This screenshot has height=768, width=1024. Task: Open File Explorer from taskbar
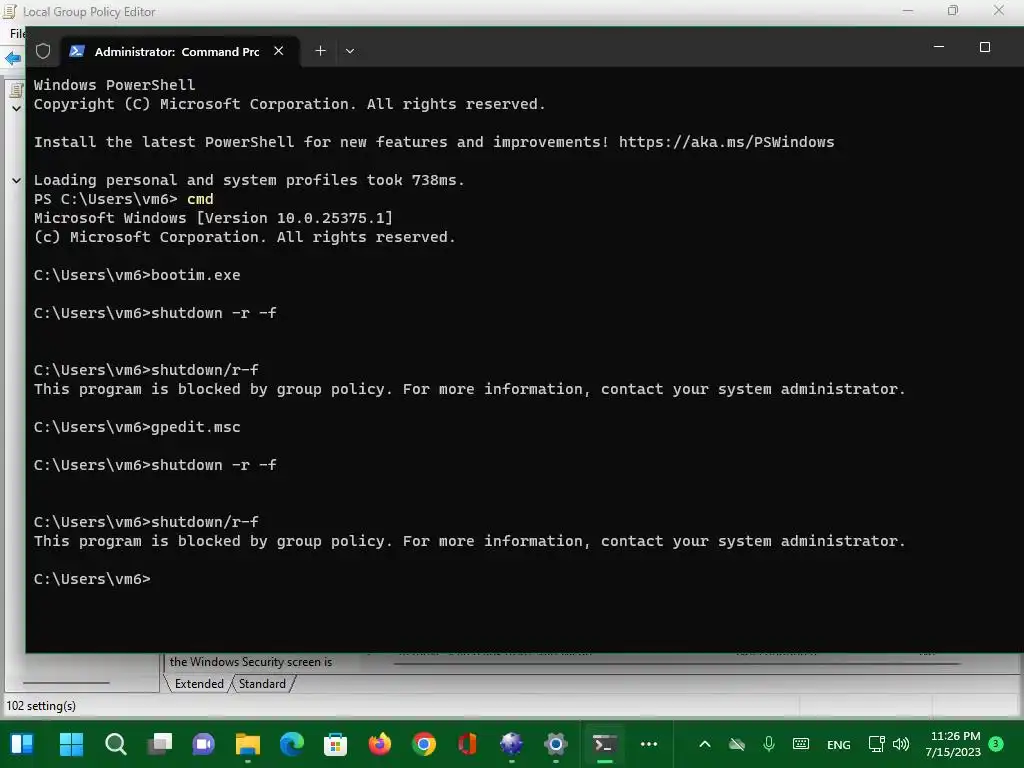tap(248, 744)
